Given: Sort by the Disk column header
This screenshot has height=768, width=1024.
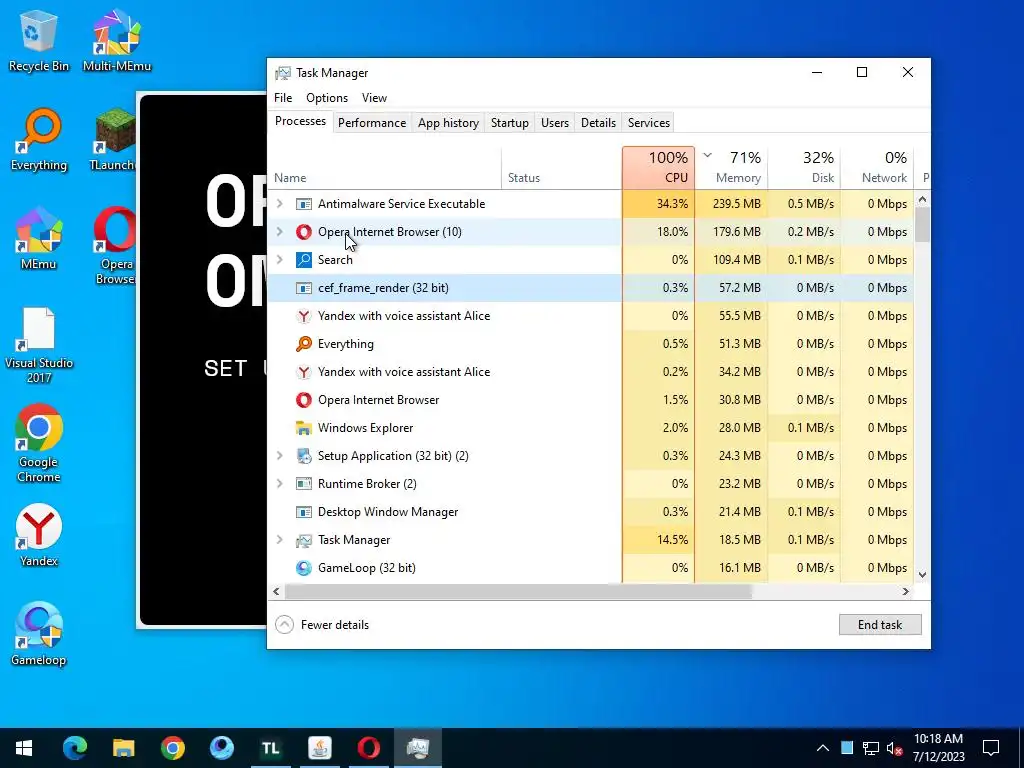Looking at the screenshot, I should point(804,168).
